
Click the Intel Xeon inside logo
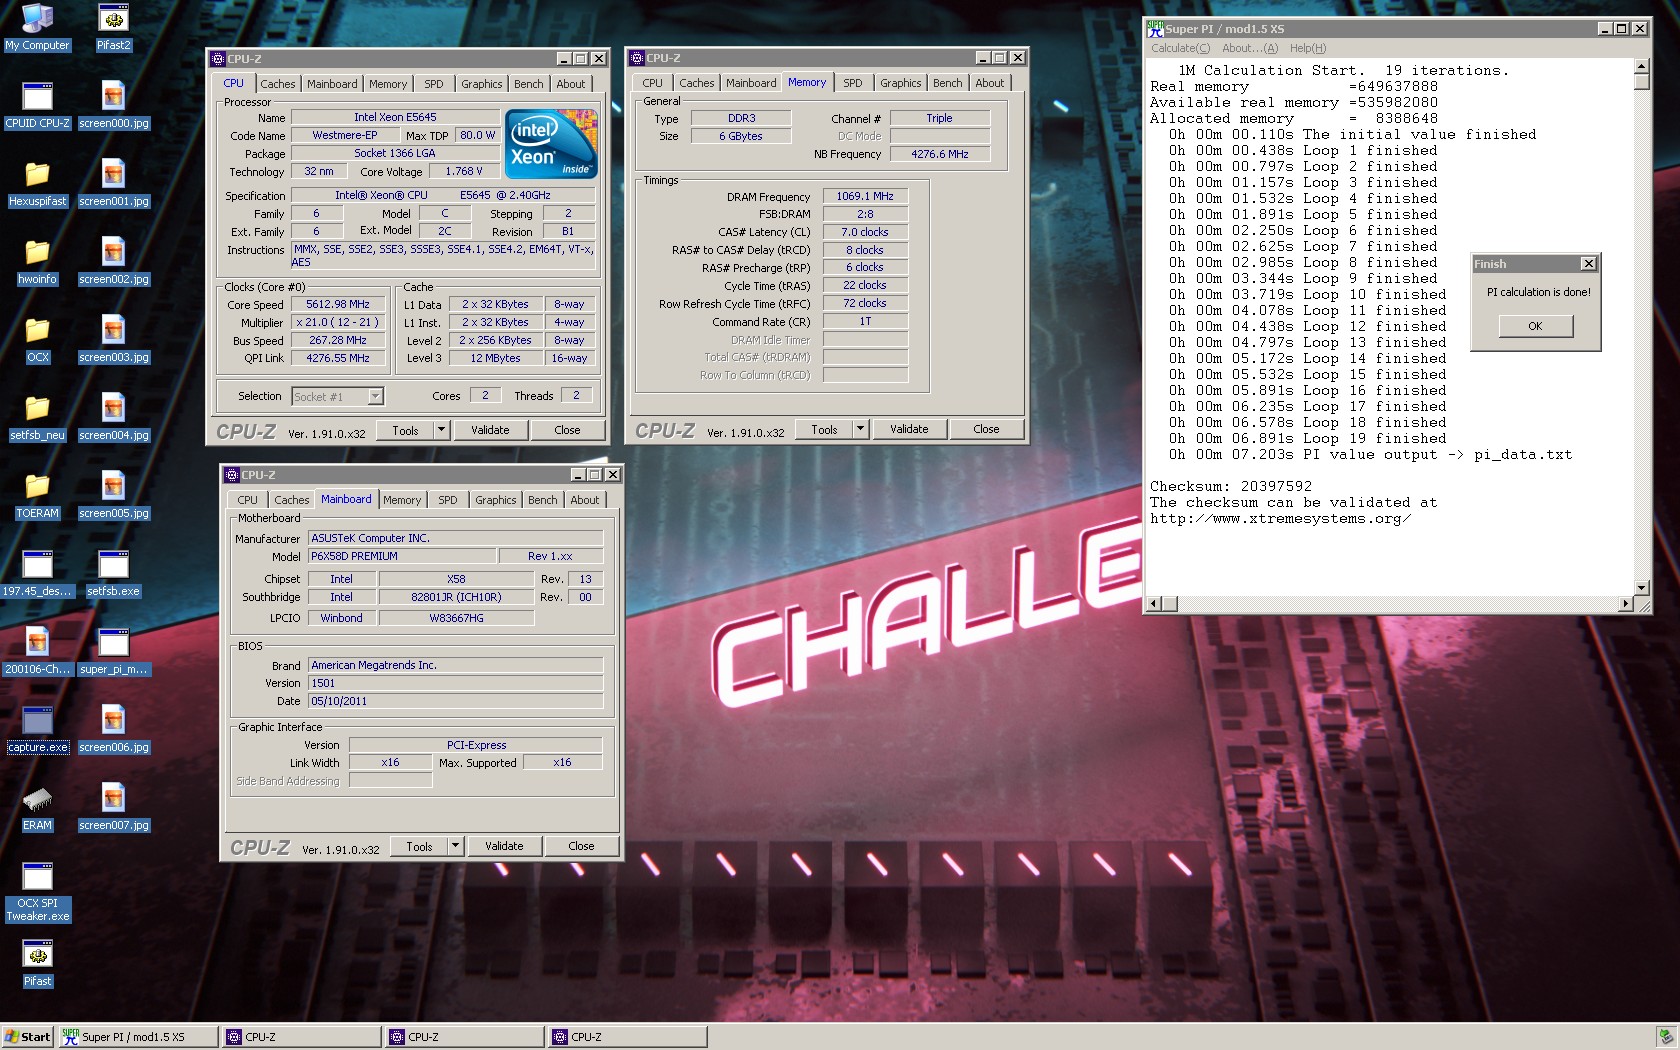(551, 143)
